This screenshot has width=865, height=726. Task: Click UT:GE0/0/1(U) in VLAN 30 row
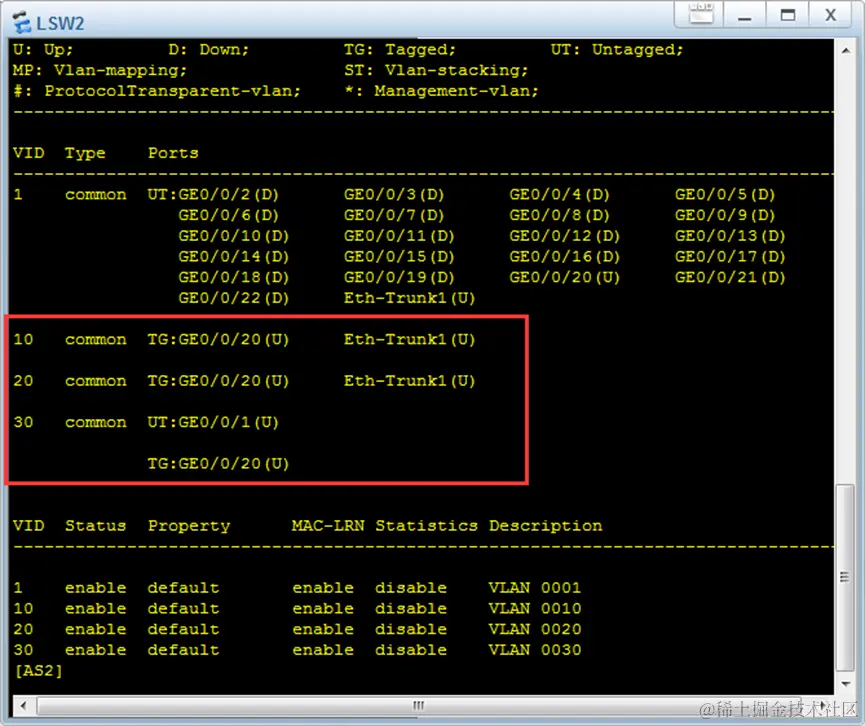point(213,422)
